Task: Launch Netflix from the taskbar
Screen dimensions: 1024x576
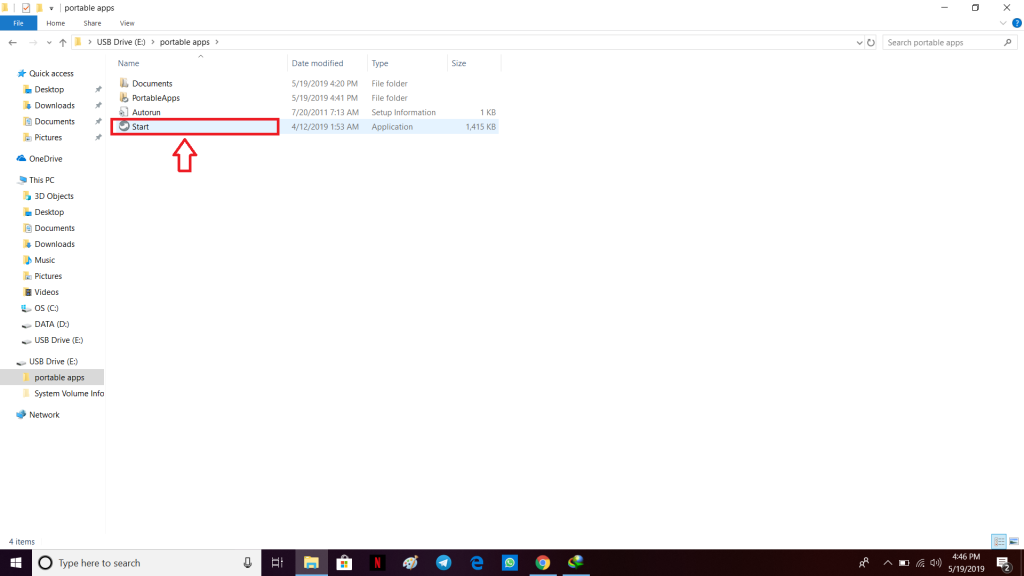Action: (377, 562)
